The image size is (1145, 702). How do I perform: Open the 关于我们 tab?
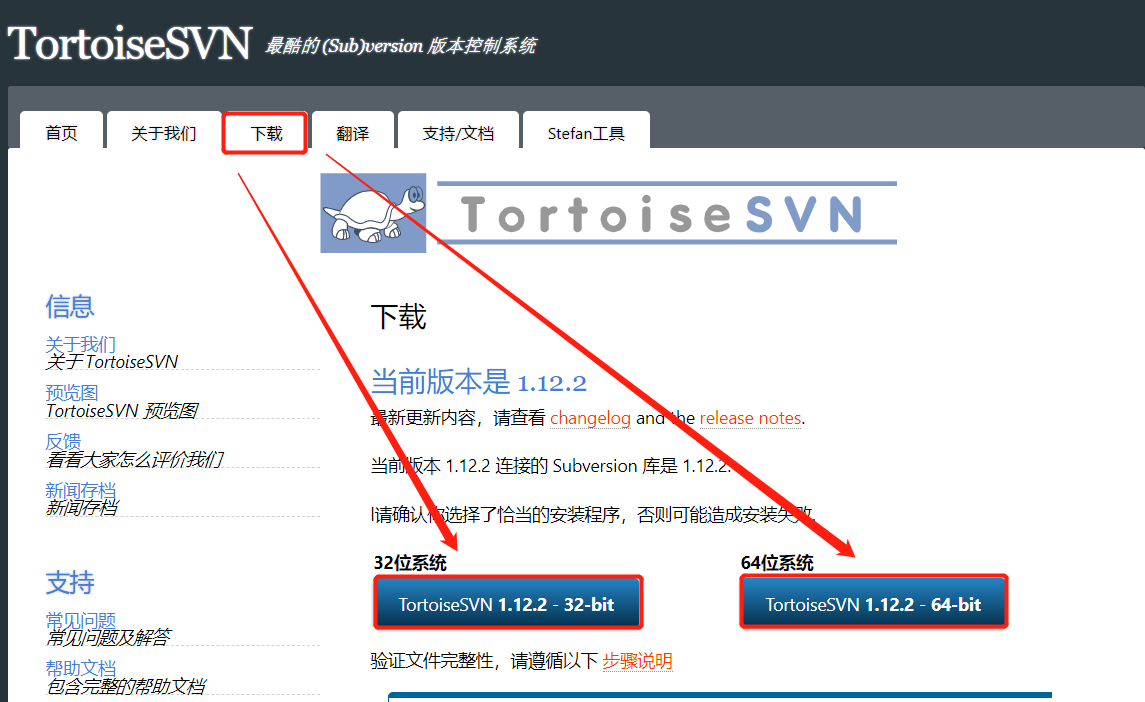pyautogui.click(x=164, y=133)
